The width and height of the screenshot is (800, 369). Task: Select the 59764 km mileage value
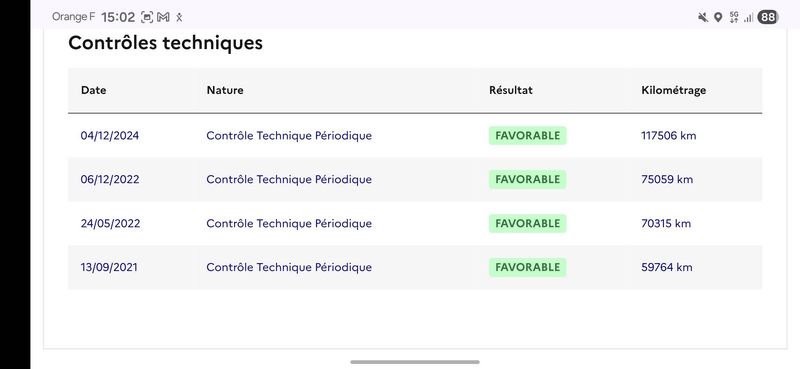tap(667, 267)
